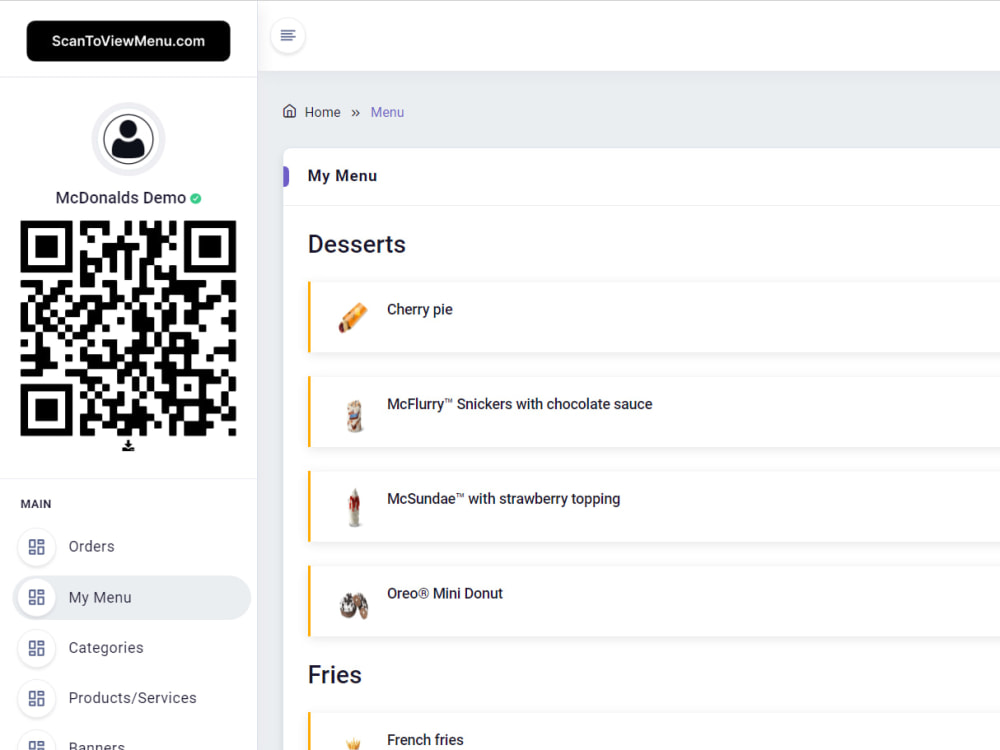Screen dimensions: 1000x750
Task: Select McSundae with strawberry topping item
Action: click(654, 506)
